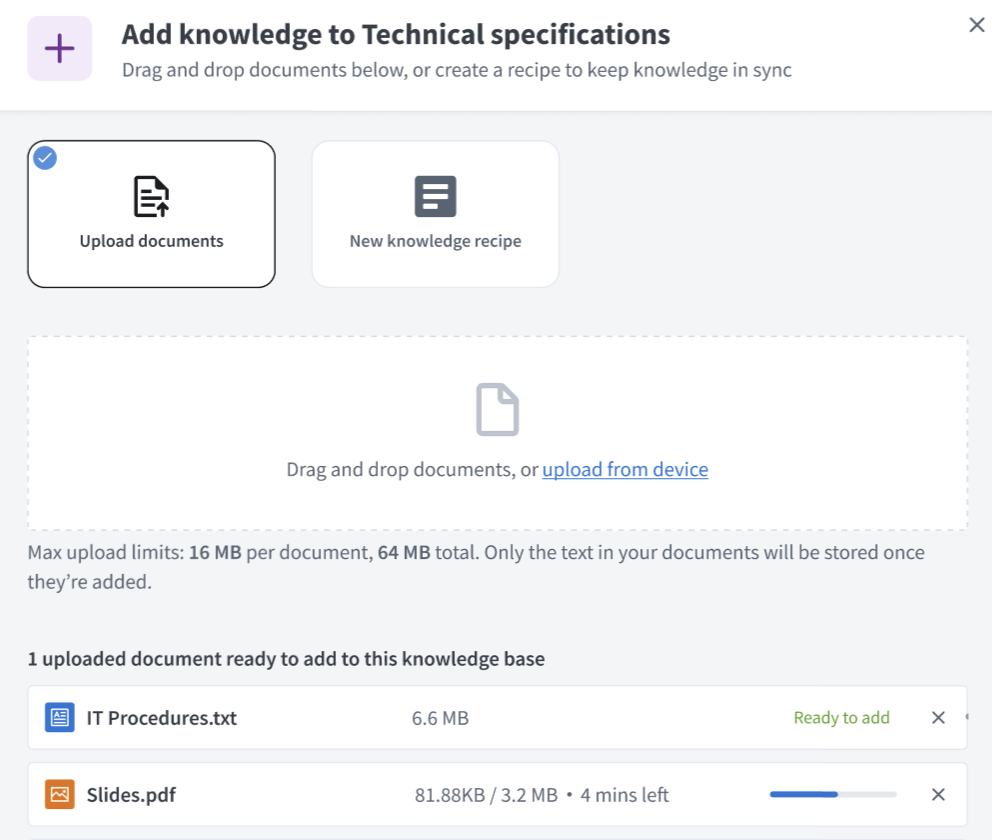The width and height of the screenshot is (992, 840).
Task: Switch to the New knowledge recipe option
Action: (x=434, y=213)
